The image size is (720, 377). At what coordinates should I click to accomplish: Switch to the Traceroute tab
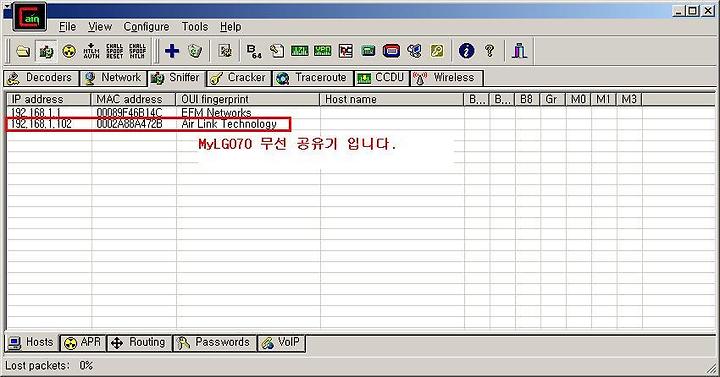pyautogui.click(x=313, y=78)
